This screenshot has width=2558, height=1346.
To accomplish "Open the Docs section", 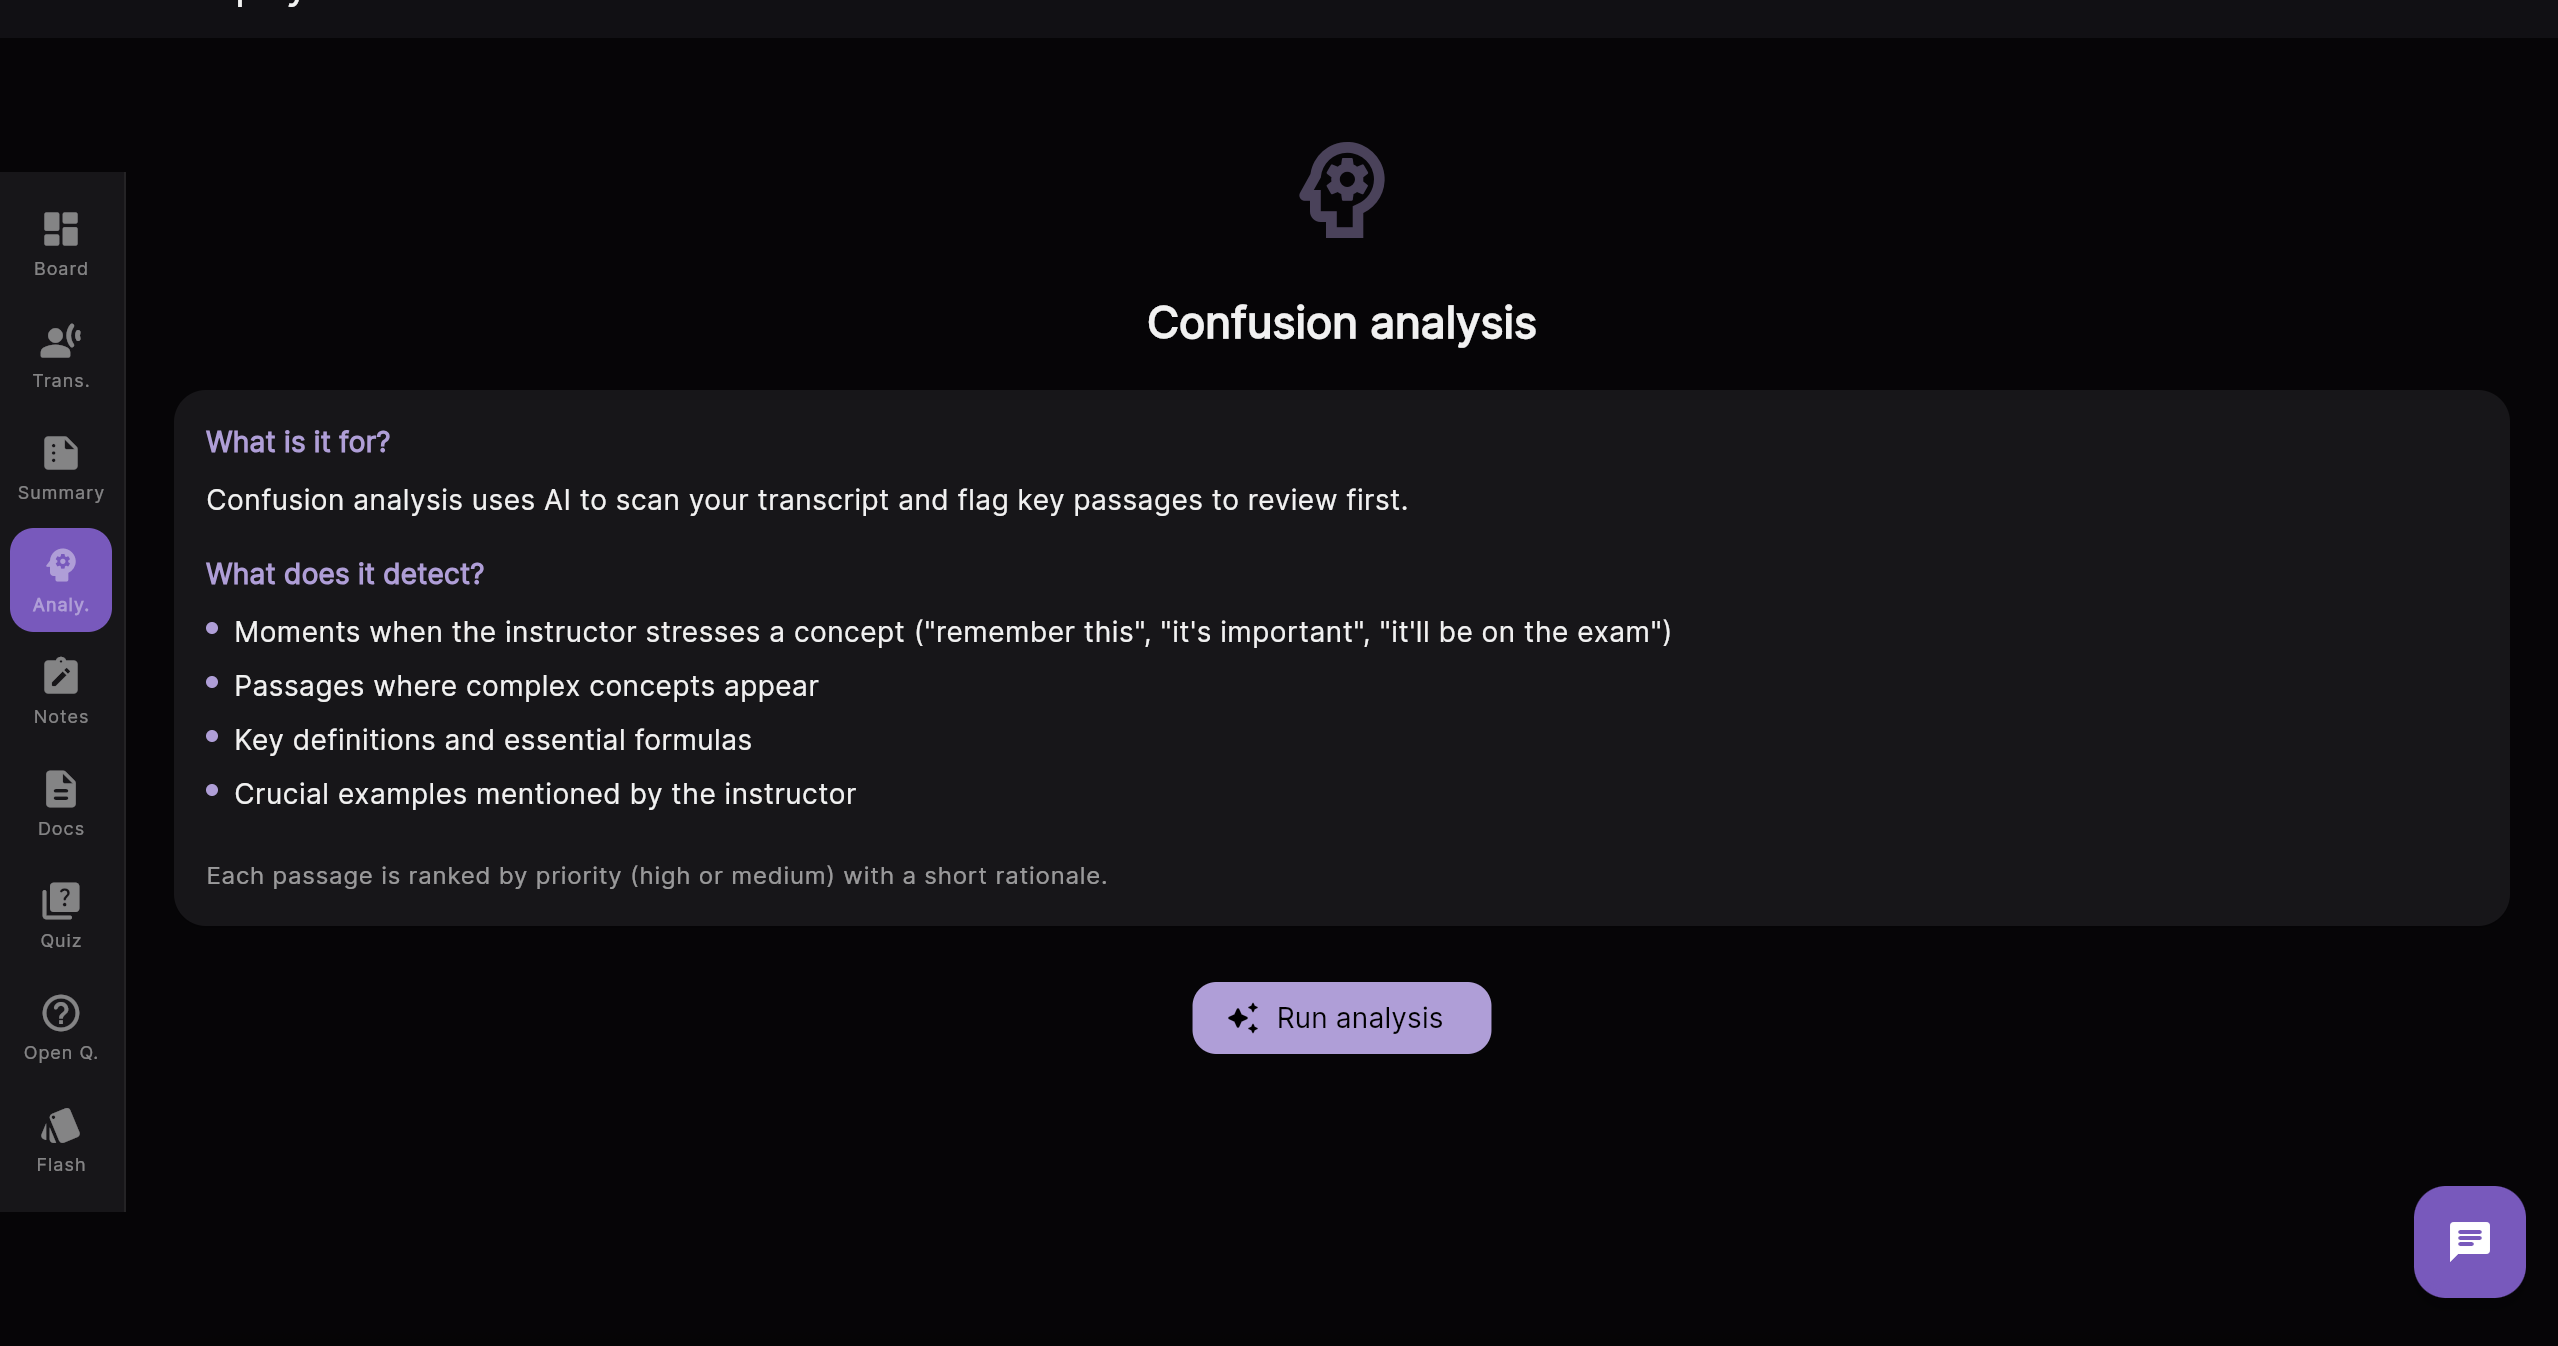I will (x=60, y=803).
